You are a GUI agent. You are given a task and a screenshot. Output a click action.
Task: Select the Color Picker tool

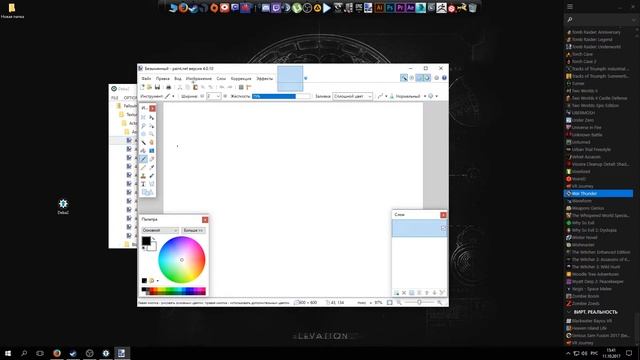(151, 167)
